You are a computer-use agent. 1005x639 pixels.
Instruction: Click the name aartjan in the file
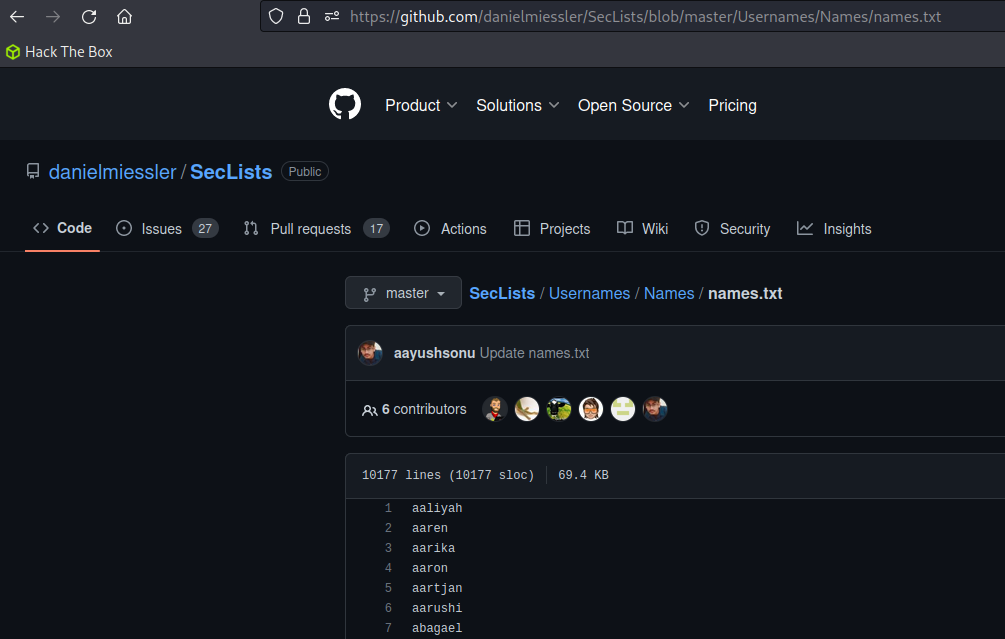pos(437,588)
